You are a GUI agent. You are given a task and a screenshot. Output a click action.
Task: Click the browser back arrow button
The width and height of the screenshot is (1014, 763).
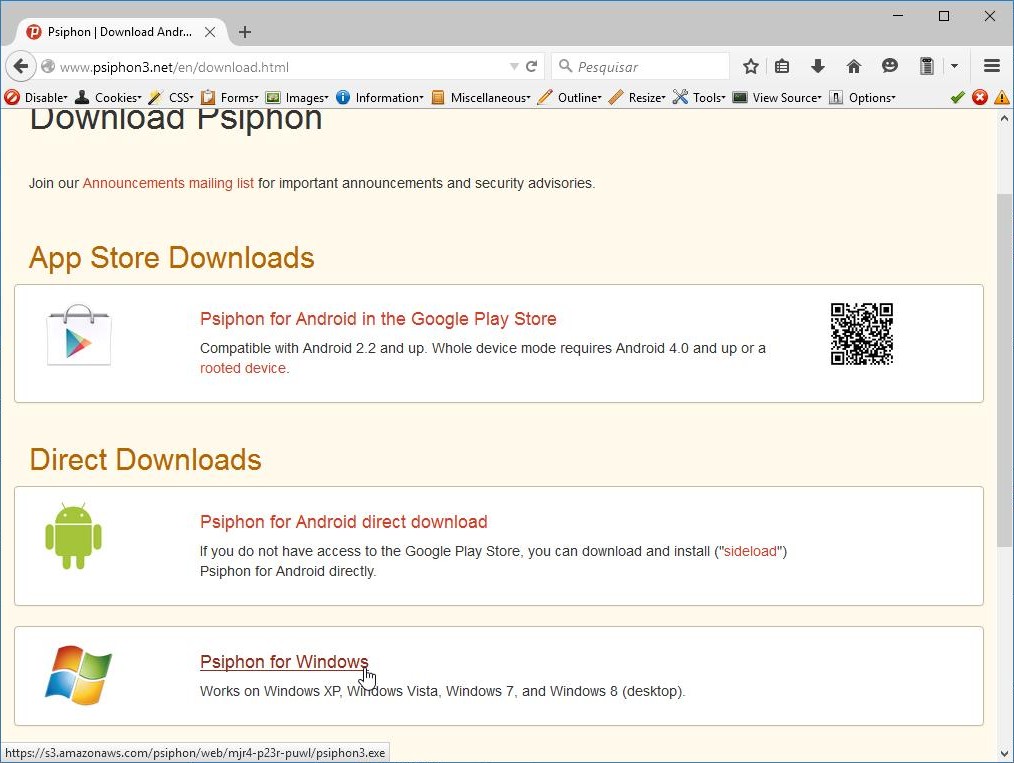pos(21,66)
